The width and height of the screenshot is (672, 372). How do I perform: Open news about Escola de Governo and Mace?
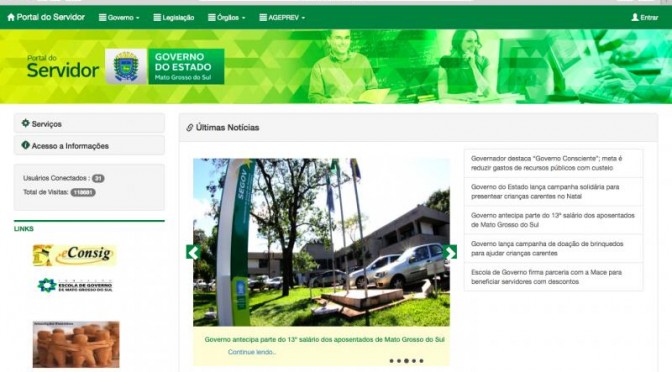553,277
